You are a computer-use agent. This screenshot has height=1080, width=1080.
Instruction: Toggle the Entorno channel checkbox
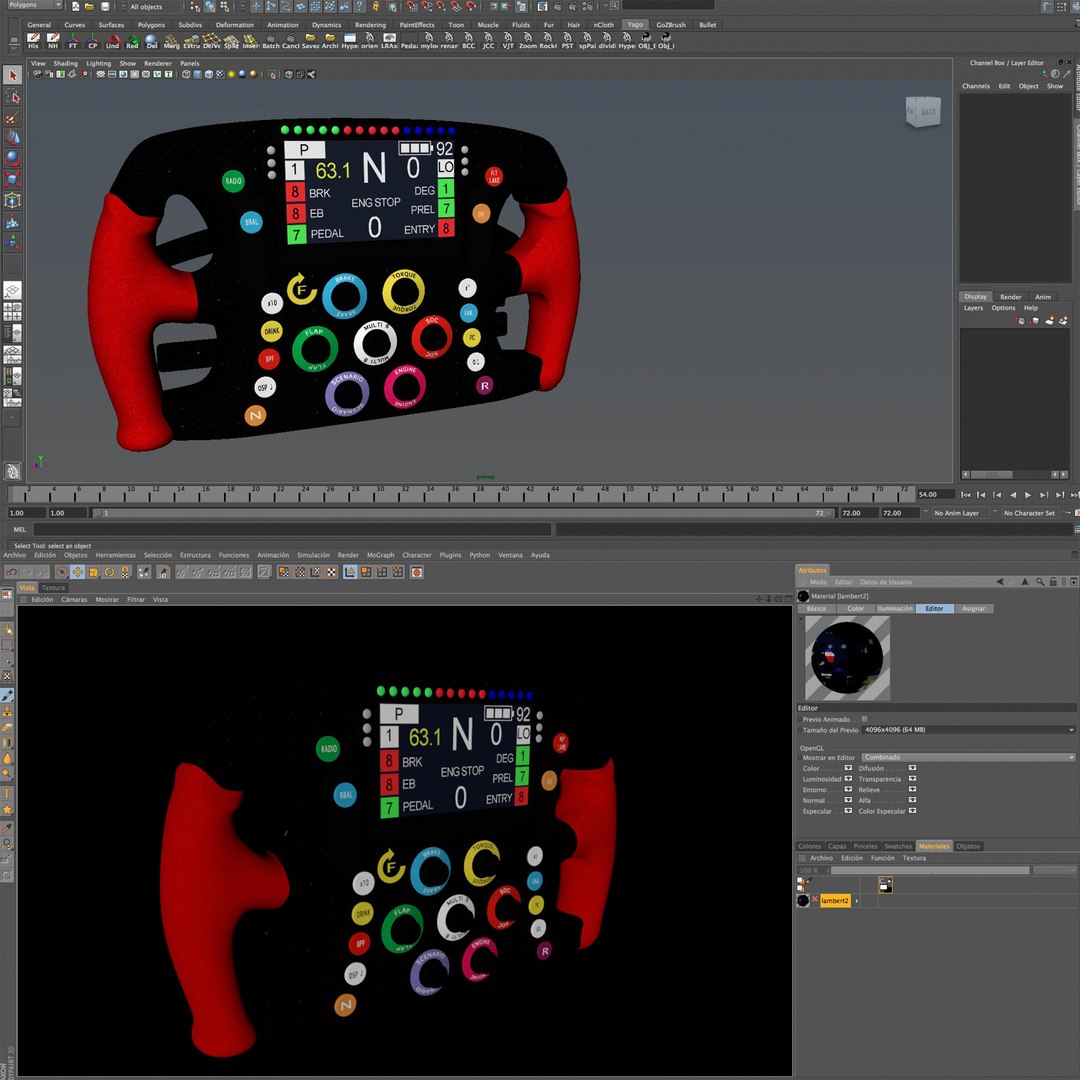coord(848,789)
